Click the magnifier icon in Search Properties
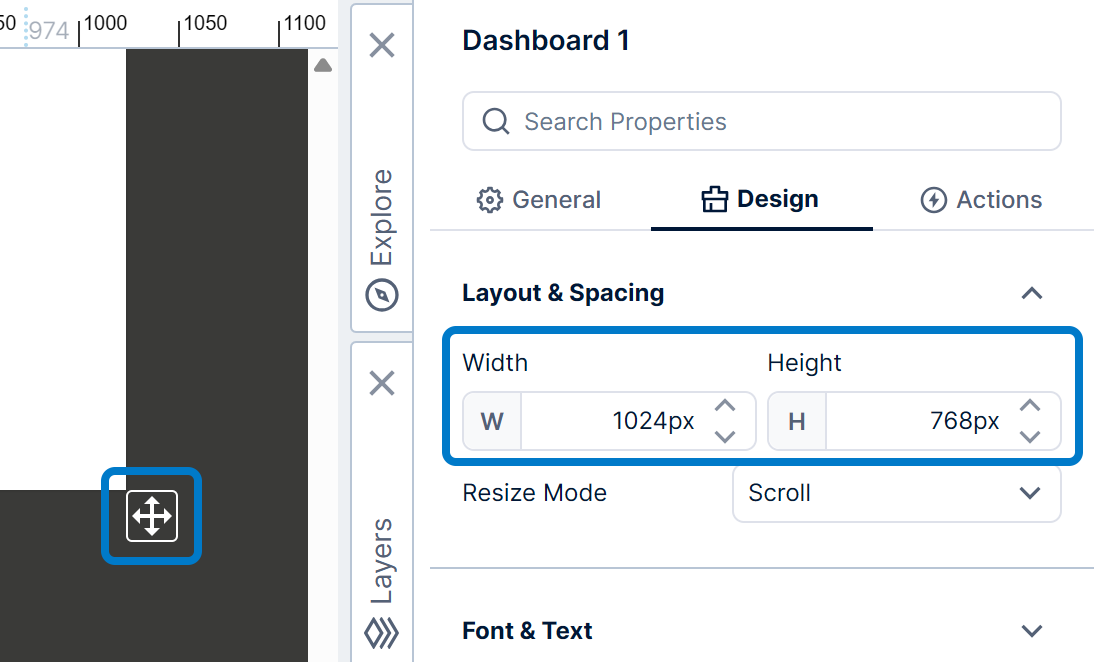 point(495,121)
